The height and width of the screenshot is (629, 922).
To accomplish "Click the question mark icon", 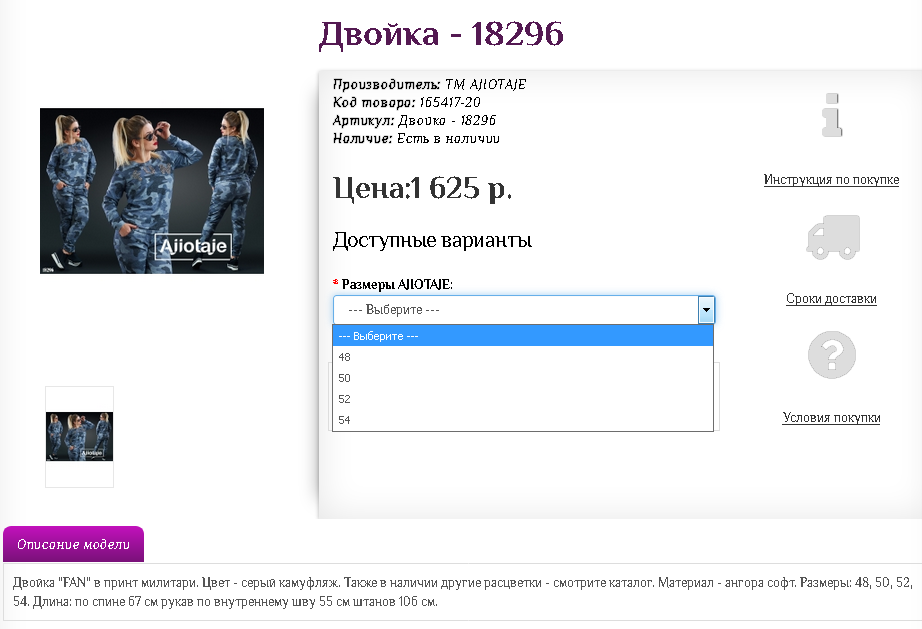I will pyautogui.click(x=831, y=355).
